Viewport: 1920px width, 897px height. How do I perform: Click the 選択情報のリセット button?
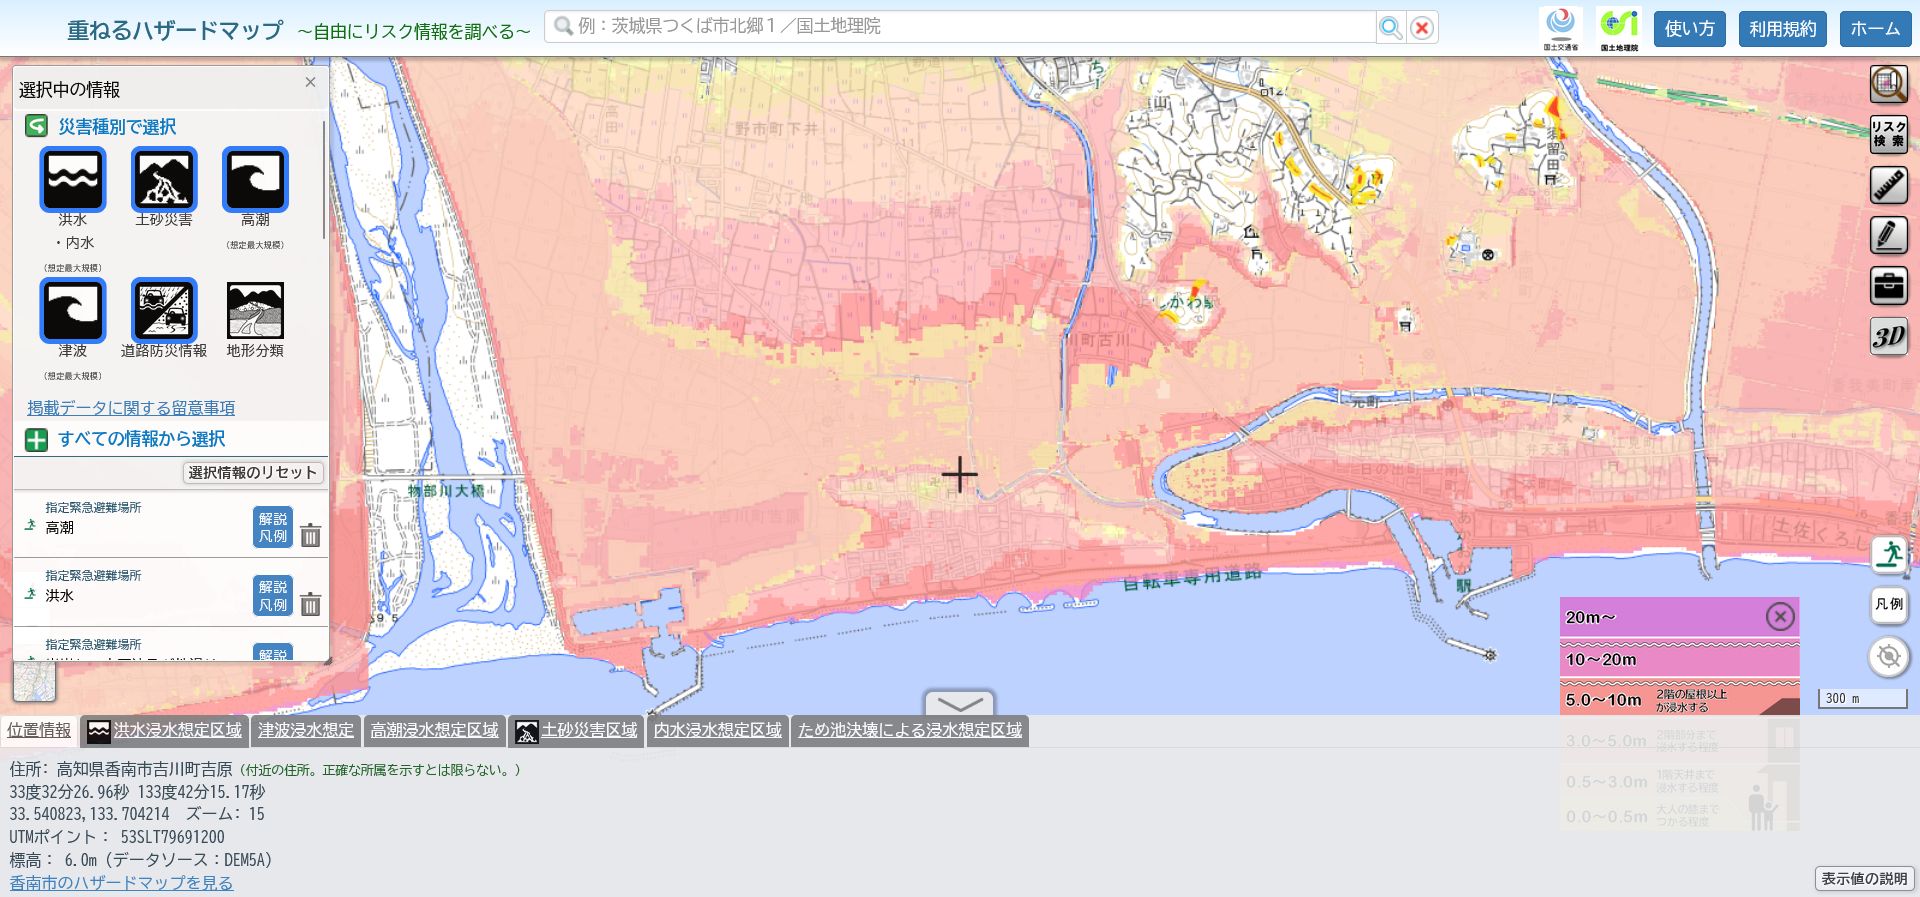click(252, 472)
